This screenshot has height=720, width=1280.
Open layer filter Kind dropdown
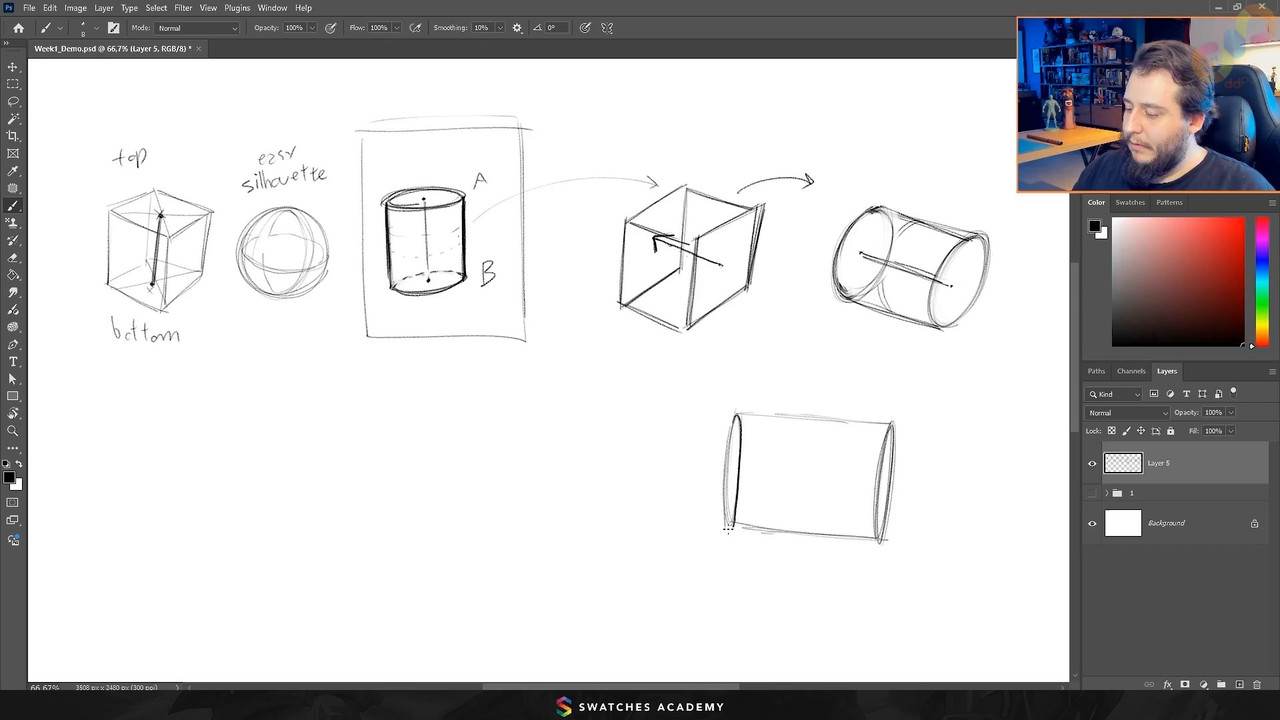pyautogui.click(x=1114, y=394)
